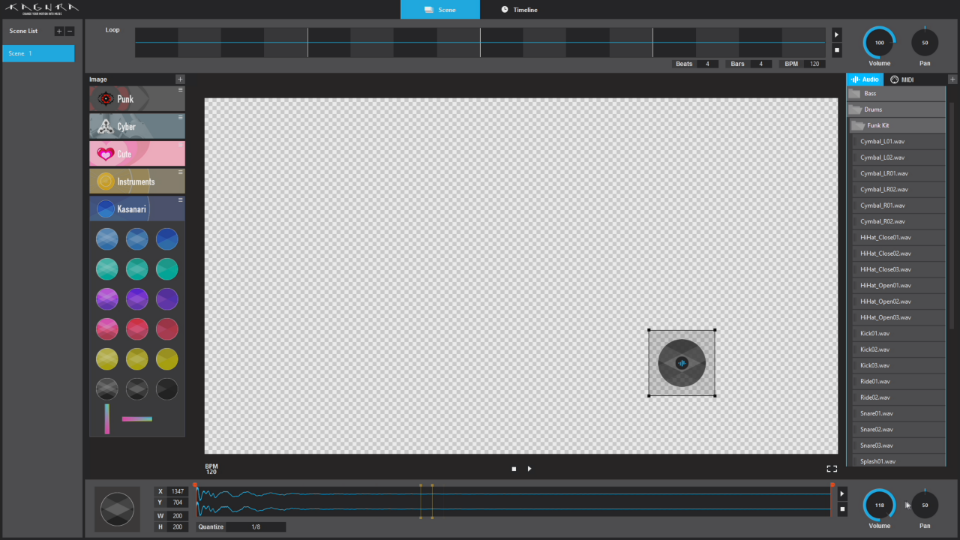Open the Cyber set options menu
The height and width of the screenshot is (540, 960).
(181, 118)
